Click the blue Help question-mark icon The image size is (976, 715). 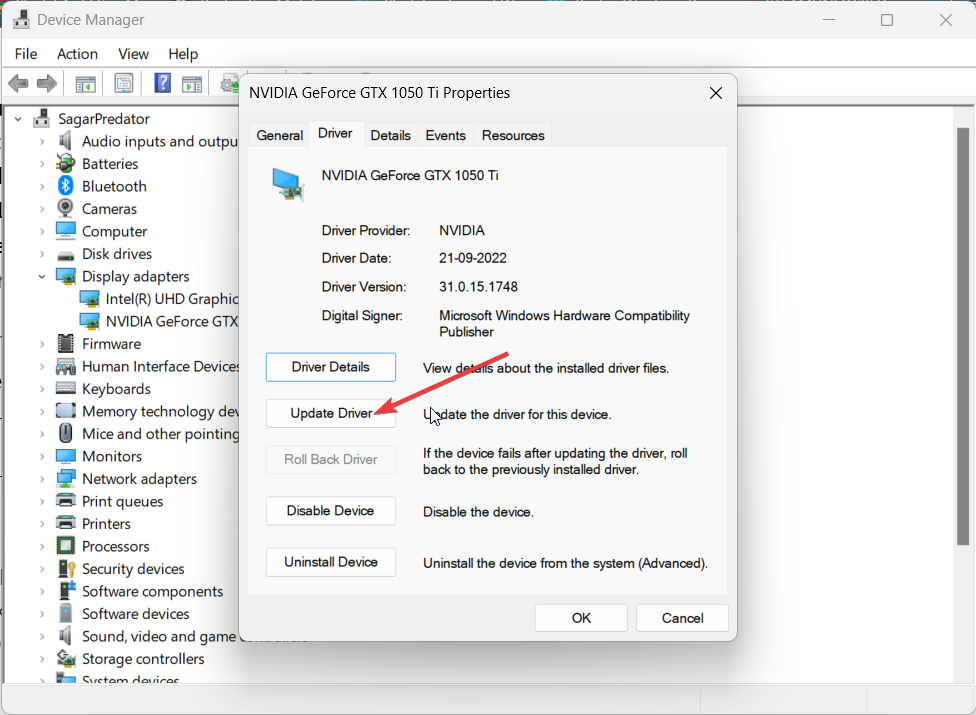[162, 83]
